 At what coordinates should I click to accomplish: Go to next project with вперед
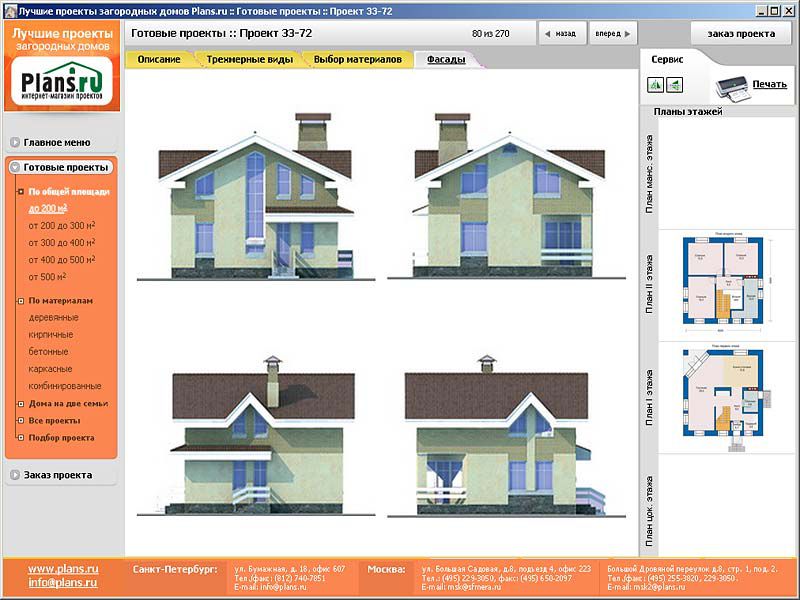[614, 33]
